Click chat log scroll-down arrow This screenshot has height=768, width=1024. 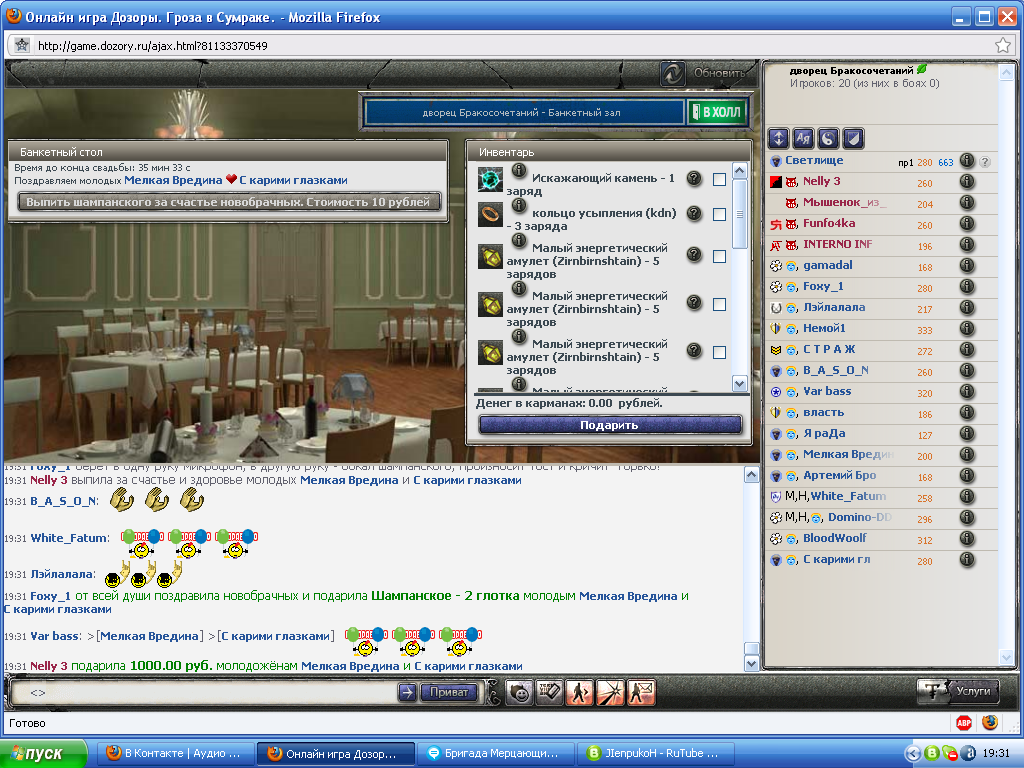click(752, 664)
